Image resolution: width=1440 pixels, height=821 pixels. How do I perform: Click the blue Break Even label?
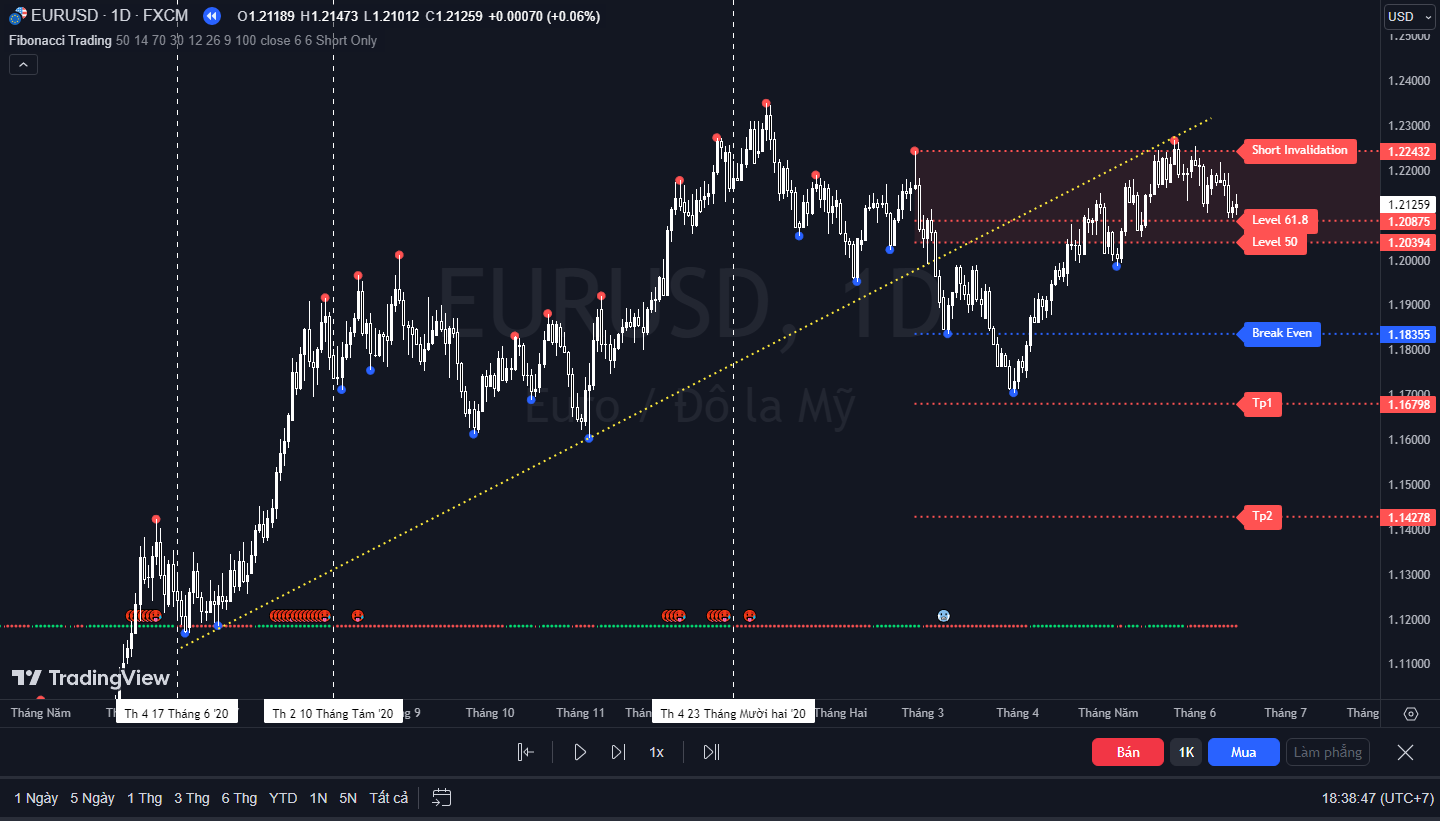pos(1281,333)
